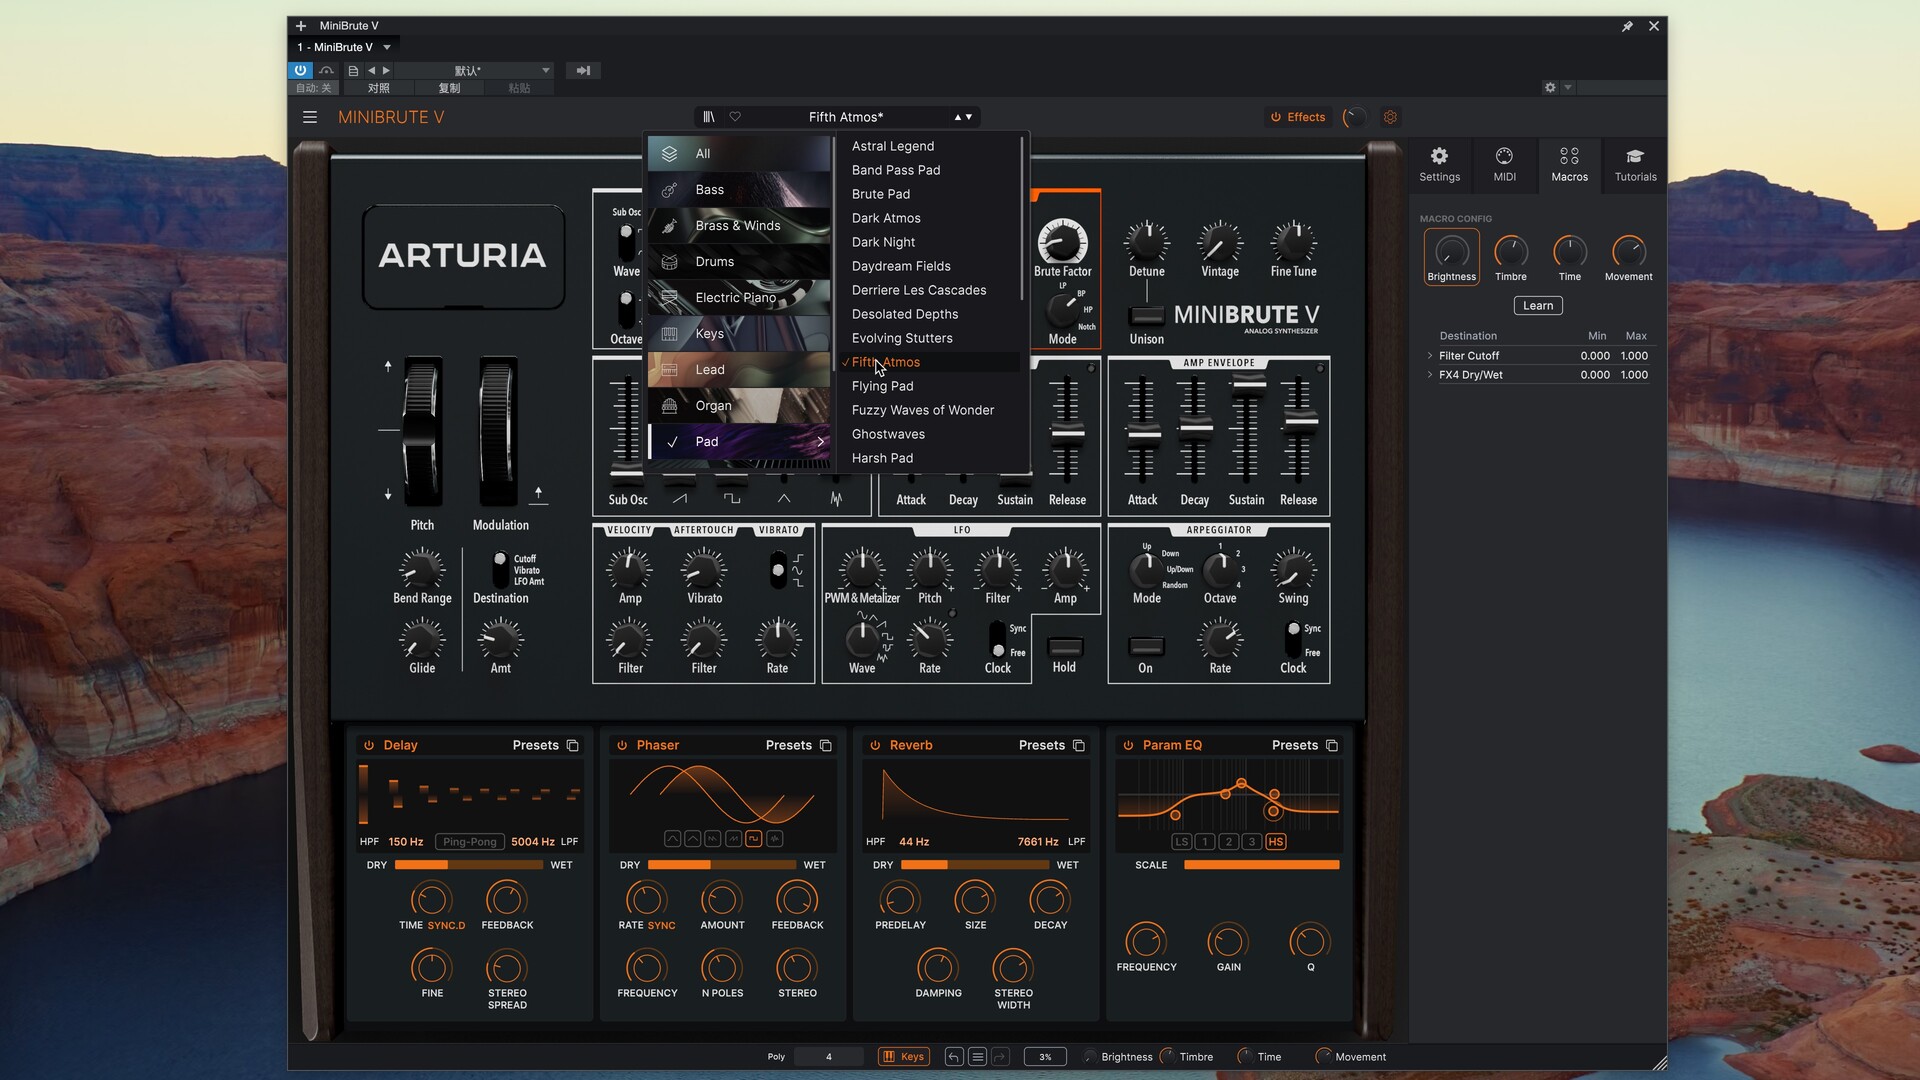
Task: Switch to the Macros tab
Action: pos(1569,165)
